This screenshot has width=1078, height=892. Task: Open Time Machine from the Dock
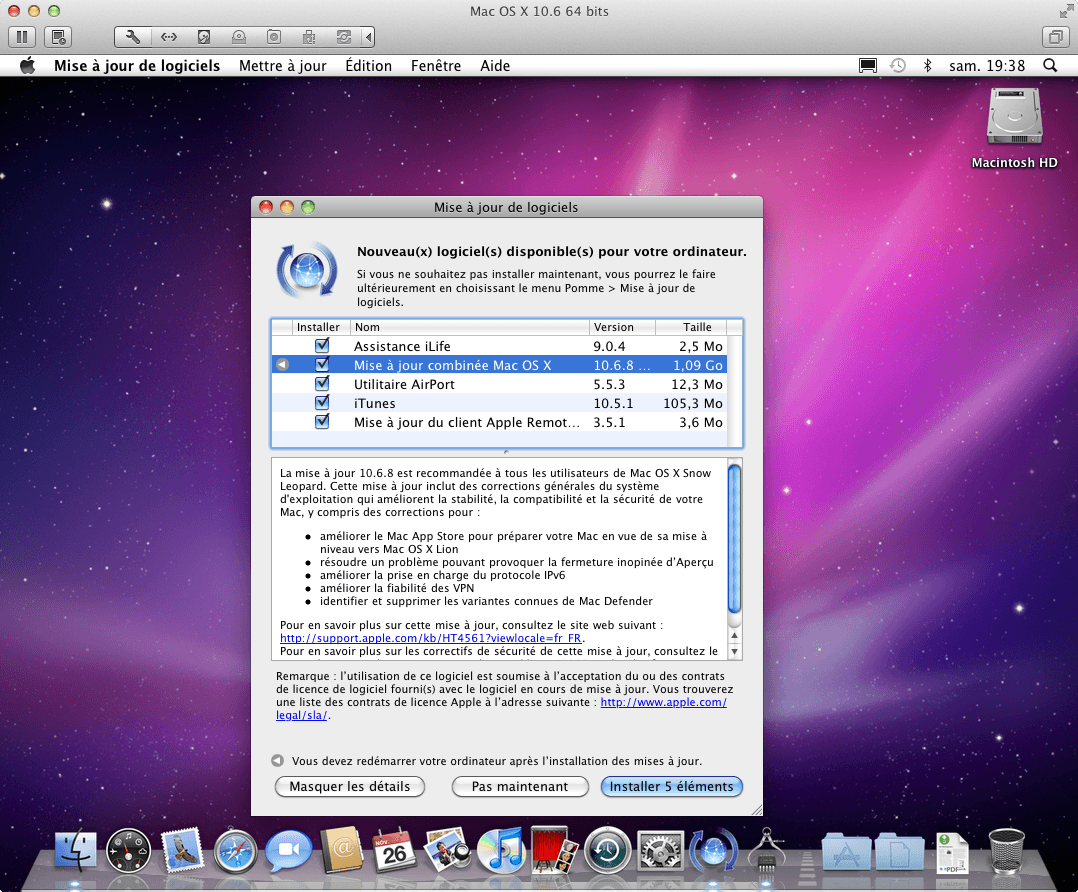click(x=607, y=850)
